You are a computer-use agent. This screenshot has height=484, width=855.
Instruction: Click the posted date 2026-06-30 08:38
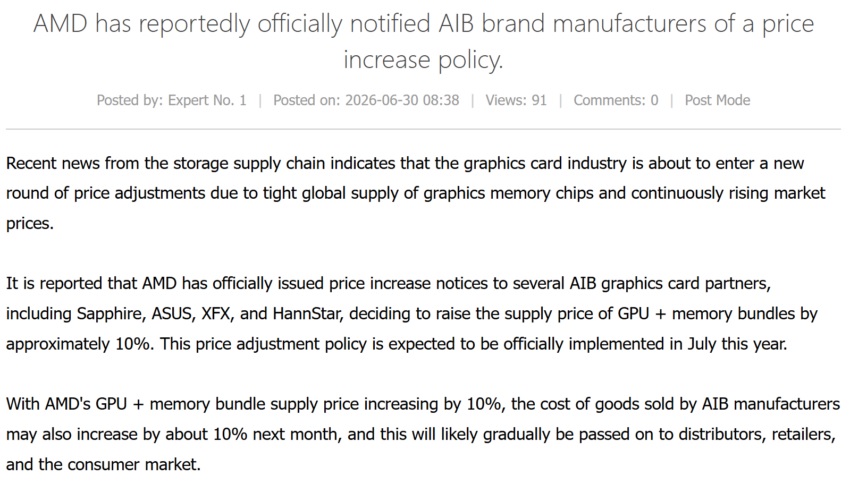pyautogui.click(x=402, y=100)
